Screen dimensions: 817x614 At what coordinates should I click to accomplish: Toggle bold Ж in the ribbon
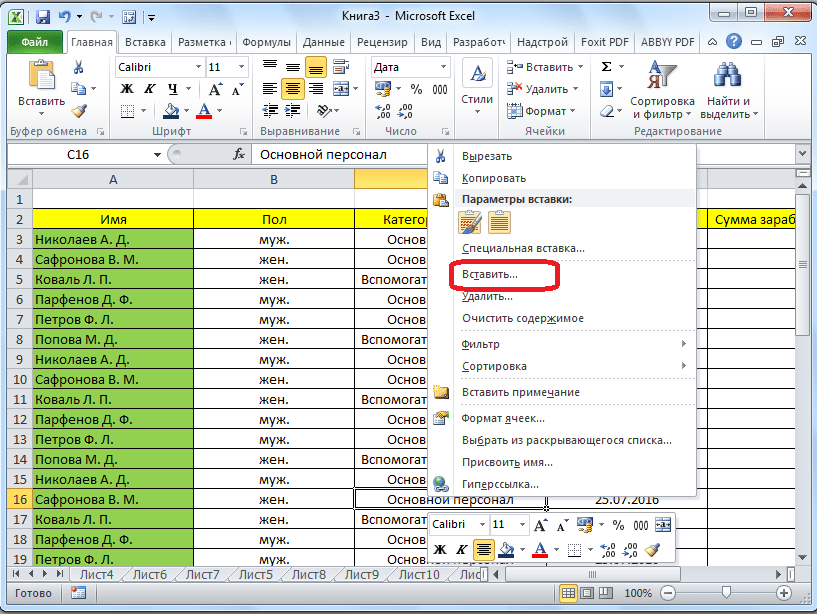(x=127, y=89)
